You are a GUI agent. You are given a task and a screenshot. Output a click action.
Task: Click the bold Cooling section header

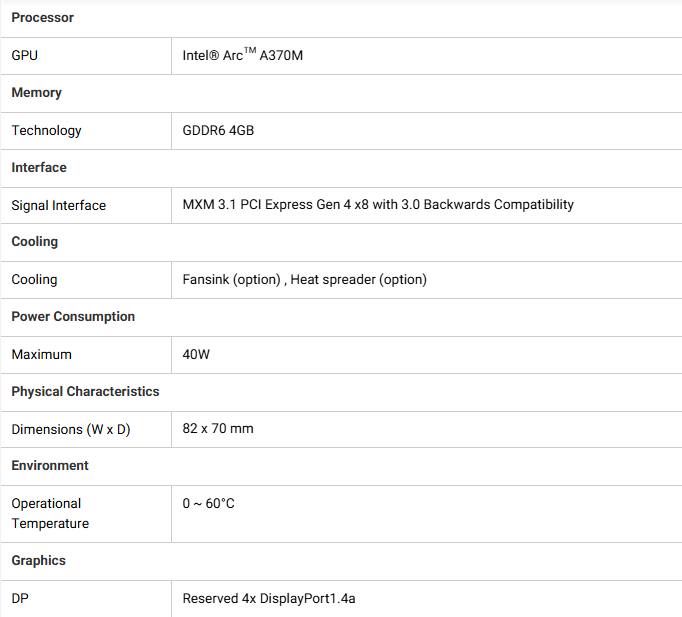click(x=34, y=242)
